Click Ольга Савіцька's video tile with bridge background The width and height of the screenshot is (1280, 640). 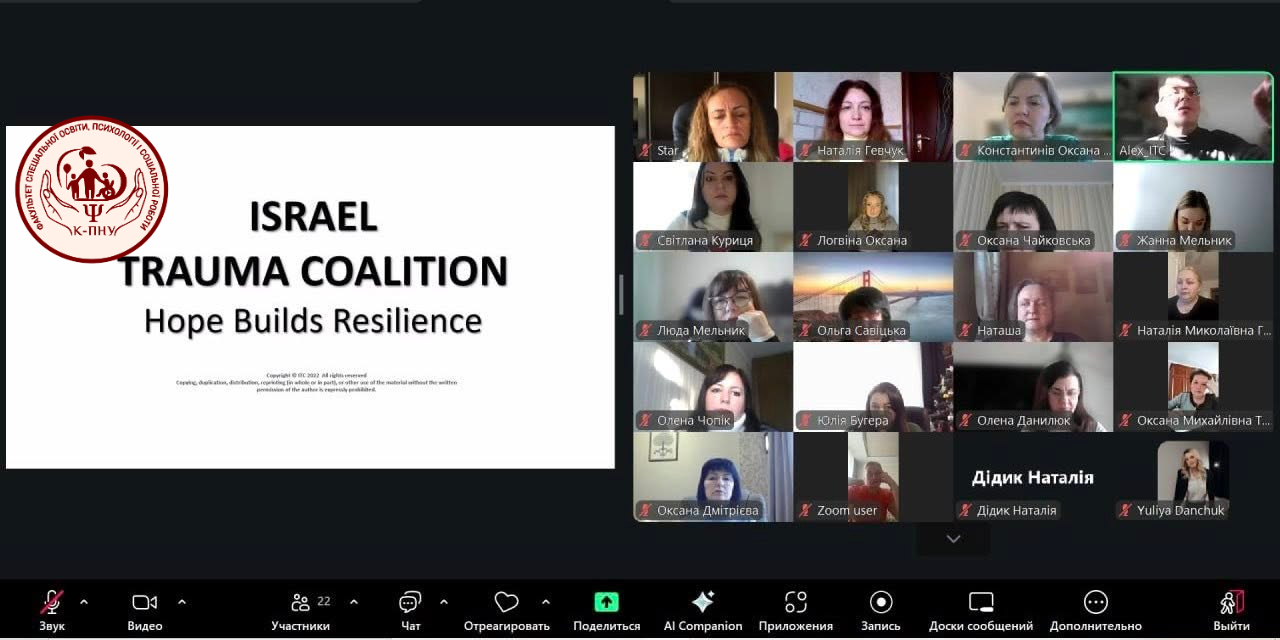click(873, 297)
